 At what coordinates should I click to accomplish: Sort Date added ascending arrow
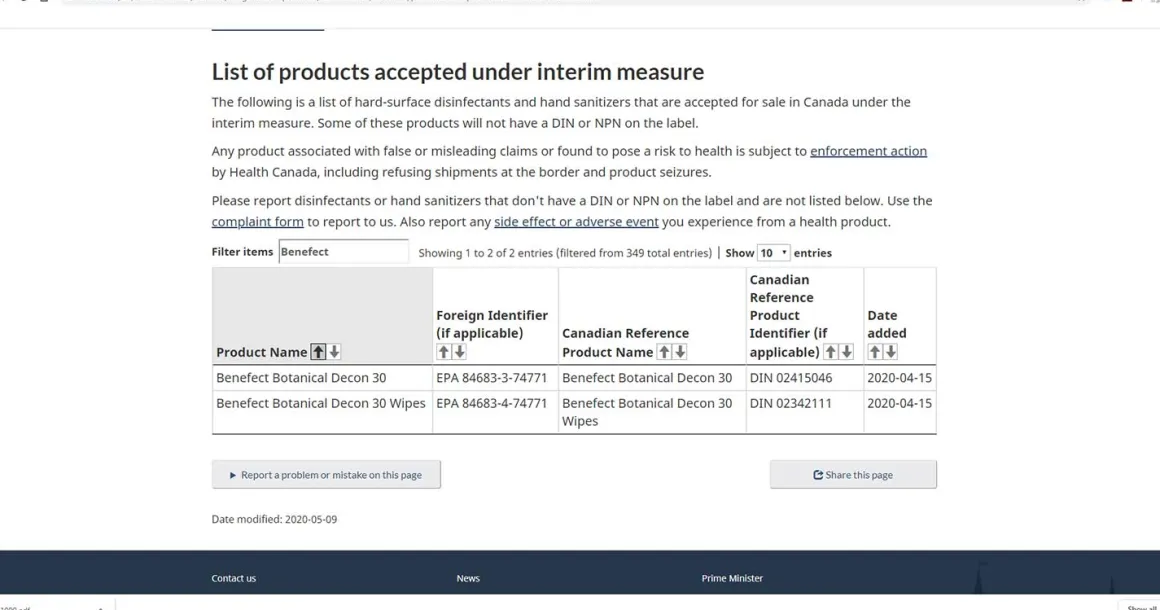[x=875, y=352]
